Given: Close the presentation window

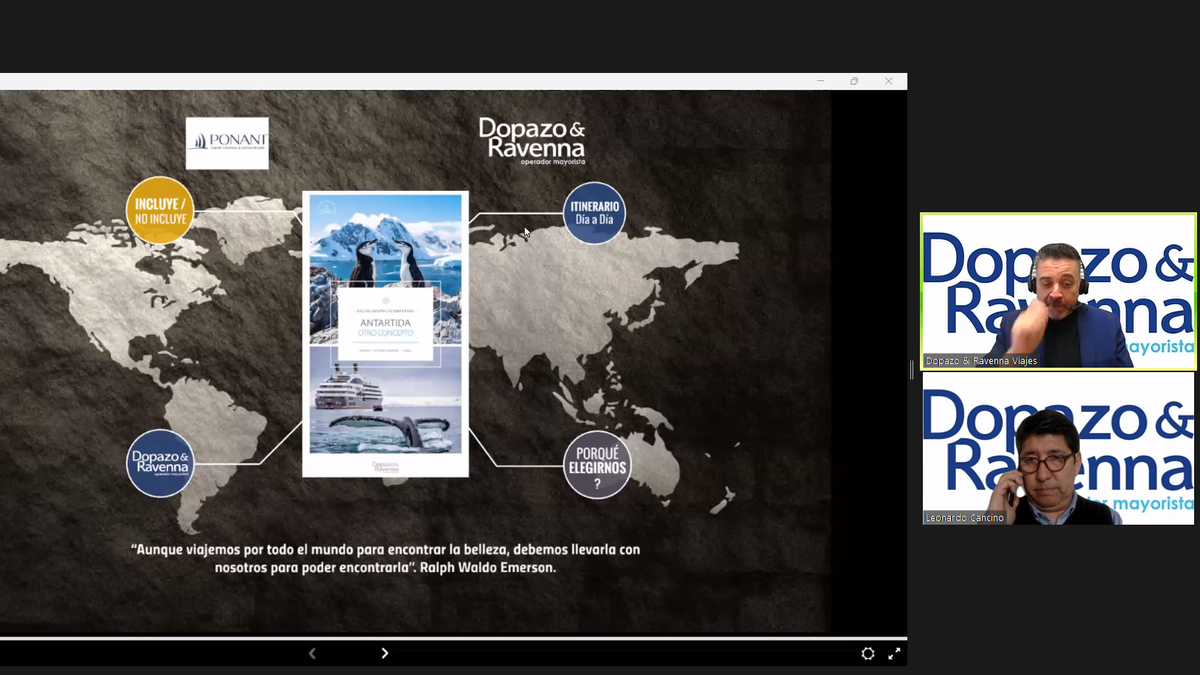Looking at the screenshot, I should tap(888, 81).
